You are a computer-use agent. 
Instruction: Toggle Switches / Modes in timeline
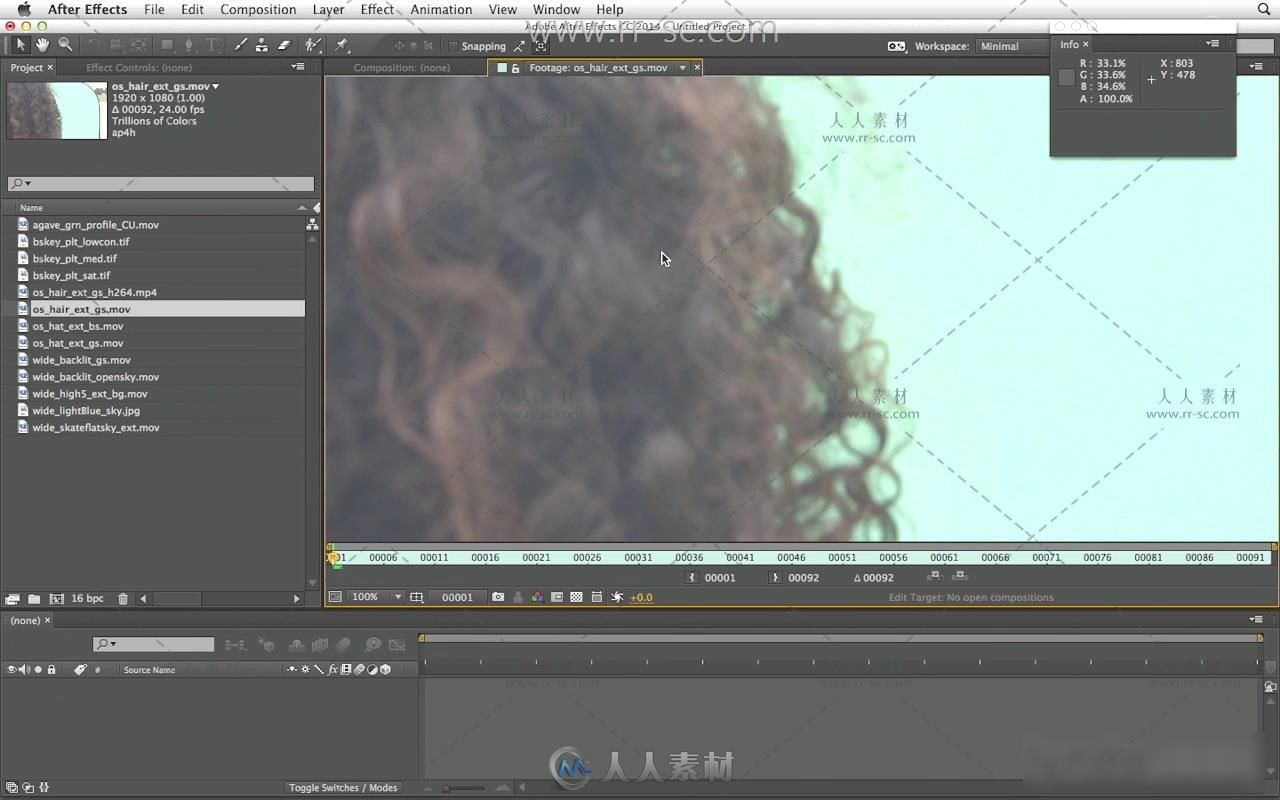343,788
